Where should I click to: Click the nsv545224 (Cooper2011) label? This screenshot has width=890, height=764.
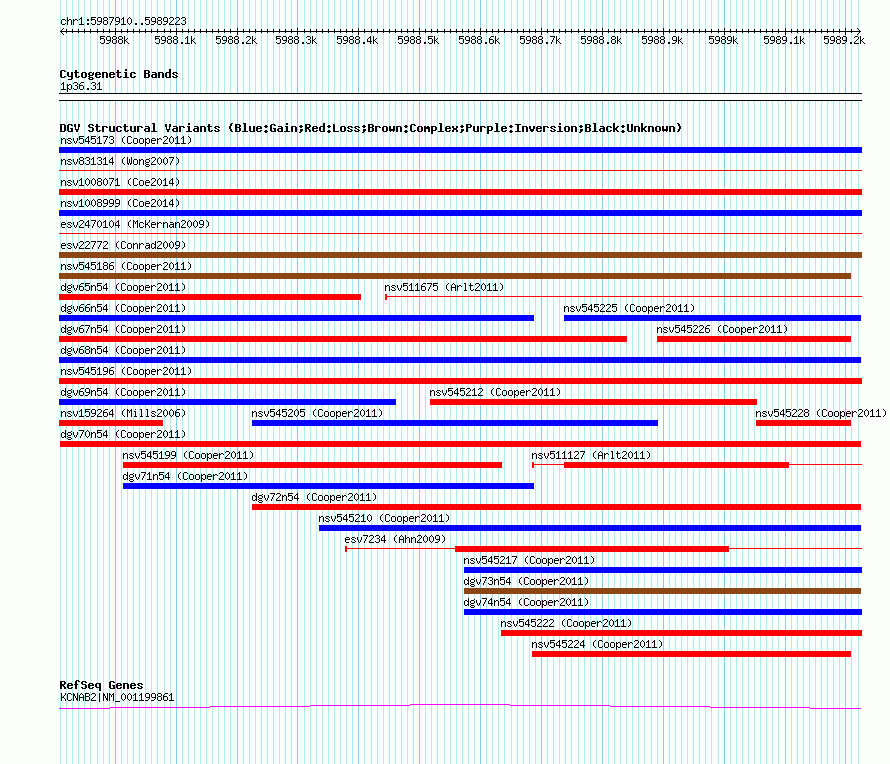pos(597,644)
